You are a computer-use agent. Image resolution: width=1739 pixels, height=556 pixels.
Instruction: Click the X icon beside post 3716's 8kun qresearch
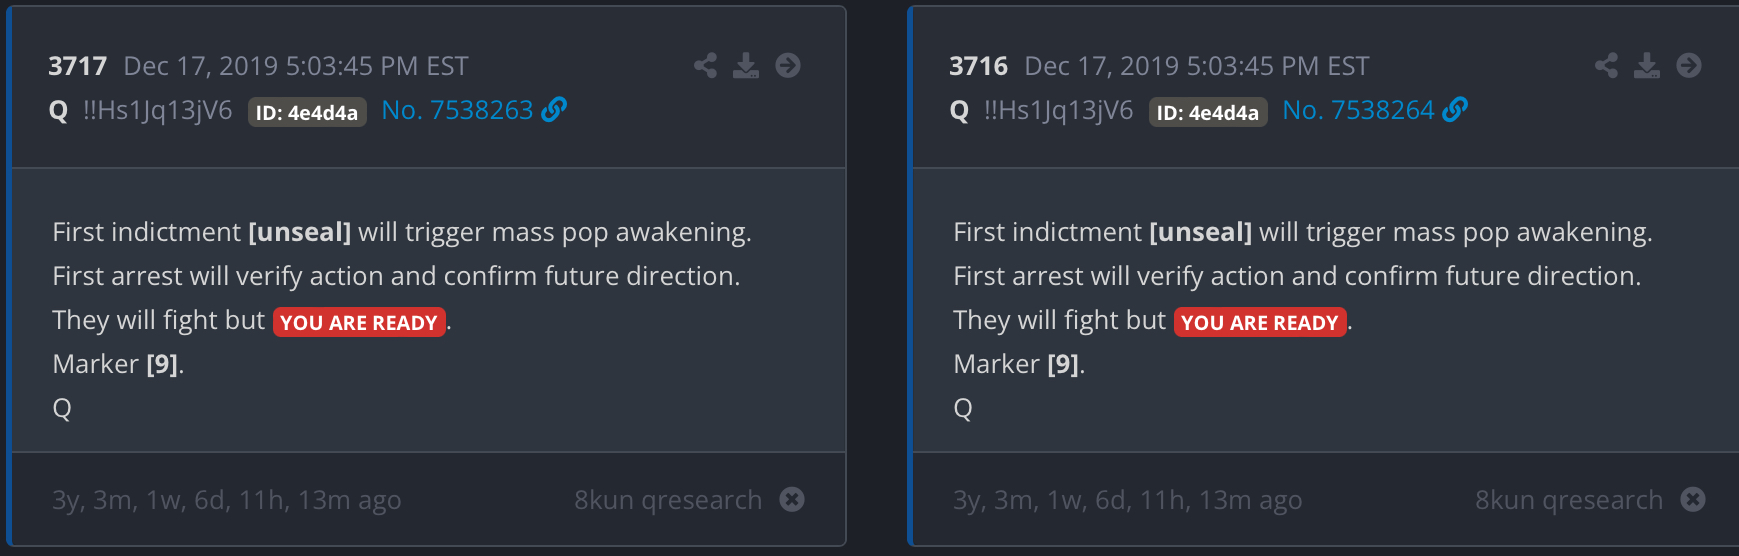1693,499
